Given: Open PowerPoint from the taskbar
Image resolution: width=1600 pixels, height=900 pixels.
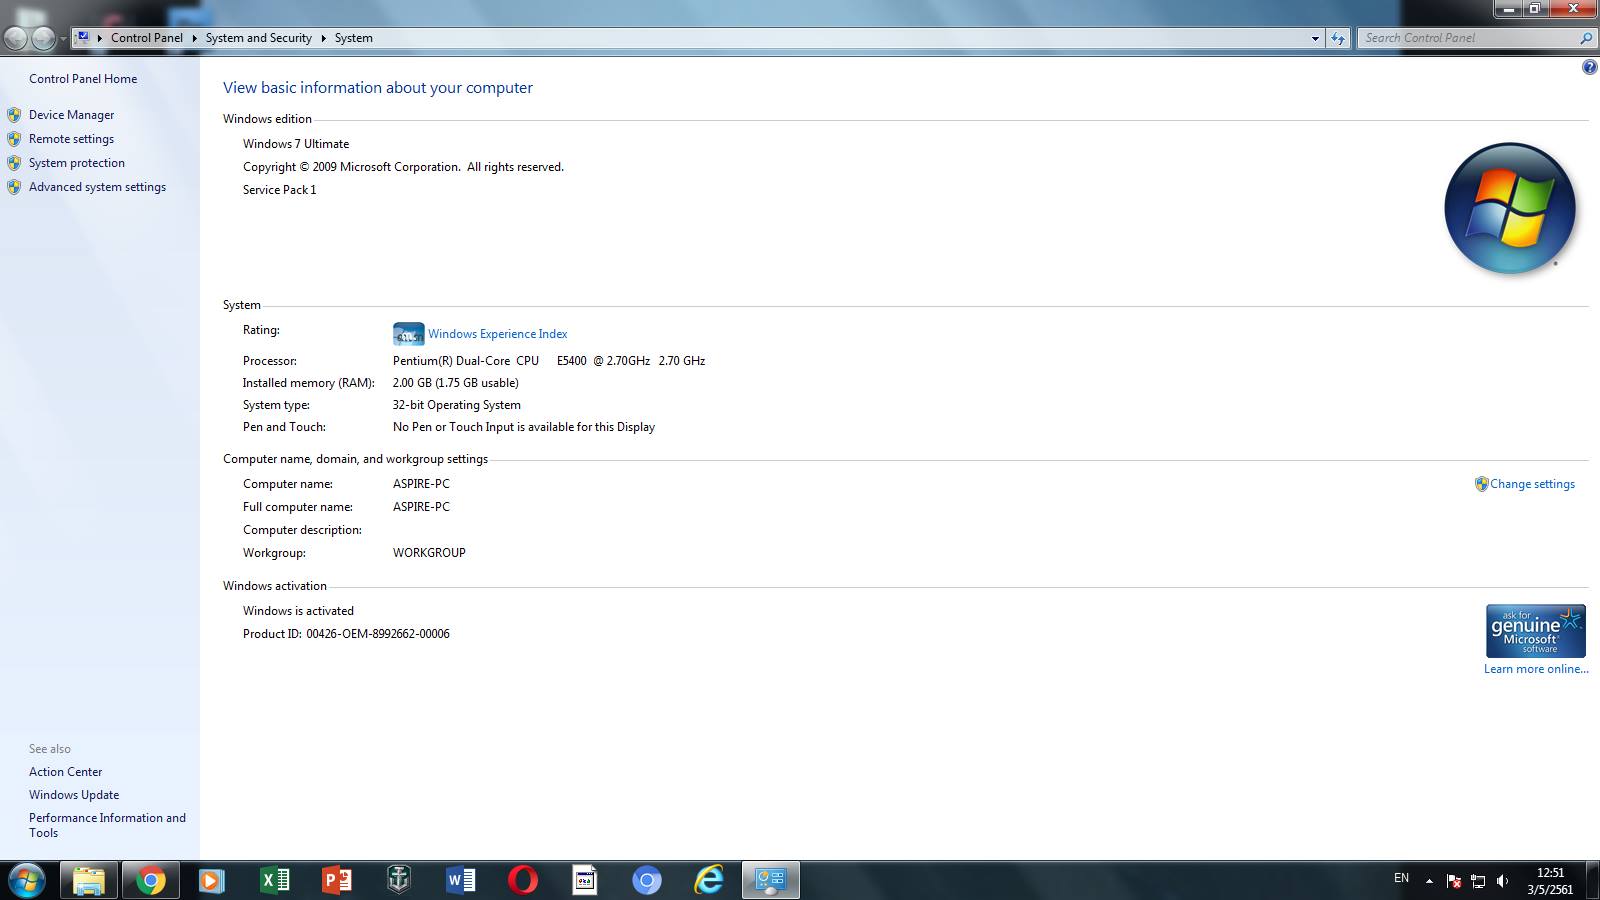Looking at the screenshot, I should (x=337, y=881).
